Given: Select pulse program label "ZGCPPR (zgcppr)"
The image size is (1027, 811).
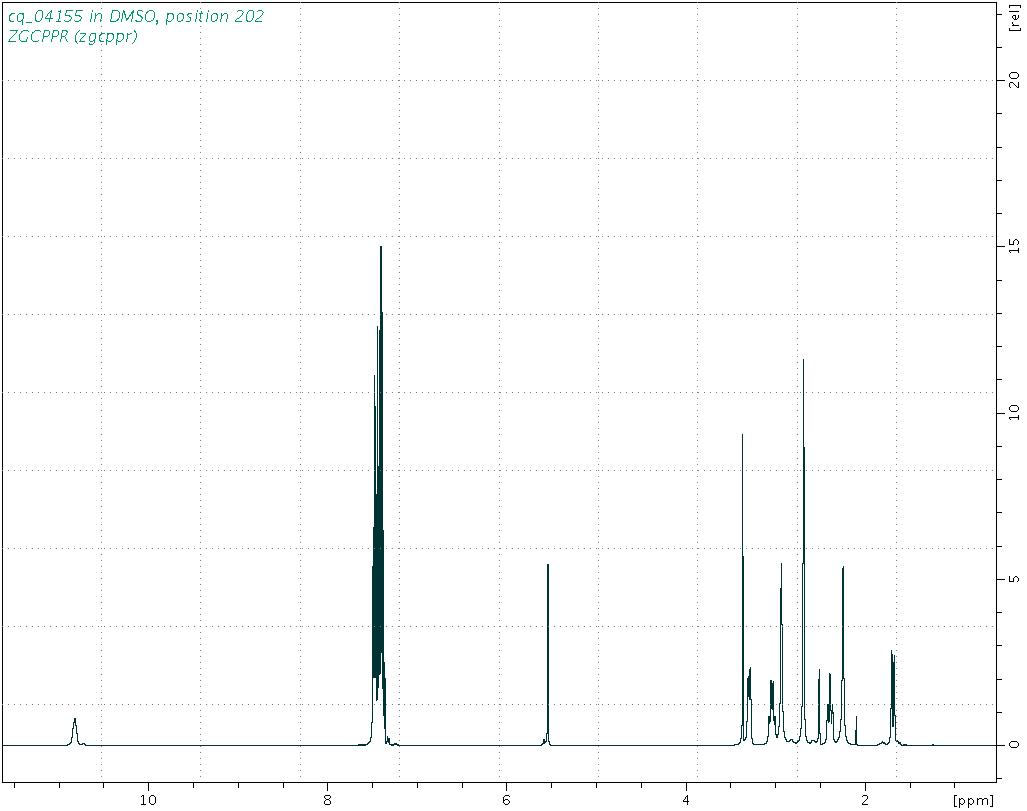Looking at the screenshot, I should coord(72,37).
